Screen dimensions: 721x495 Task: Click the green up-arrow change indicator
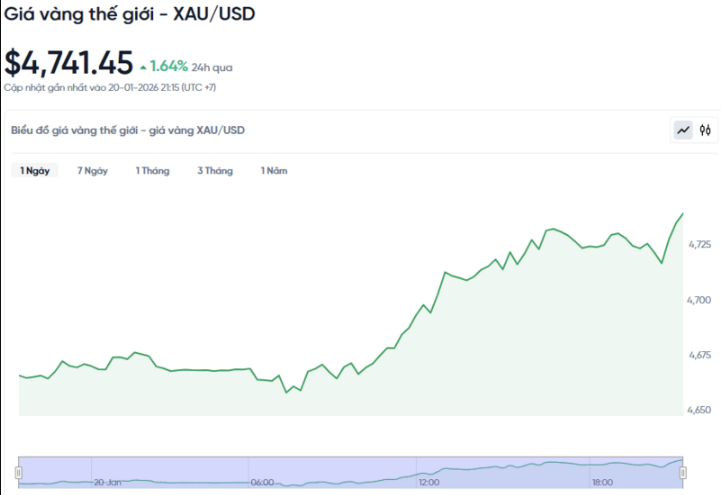143,67
